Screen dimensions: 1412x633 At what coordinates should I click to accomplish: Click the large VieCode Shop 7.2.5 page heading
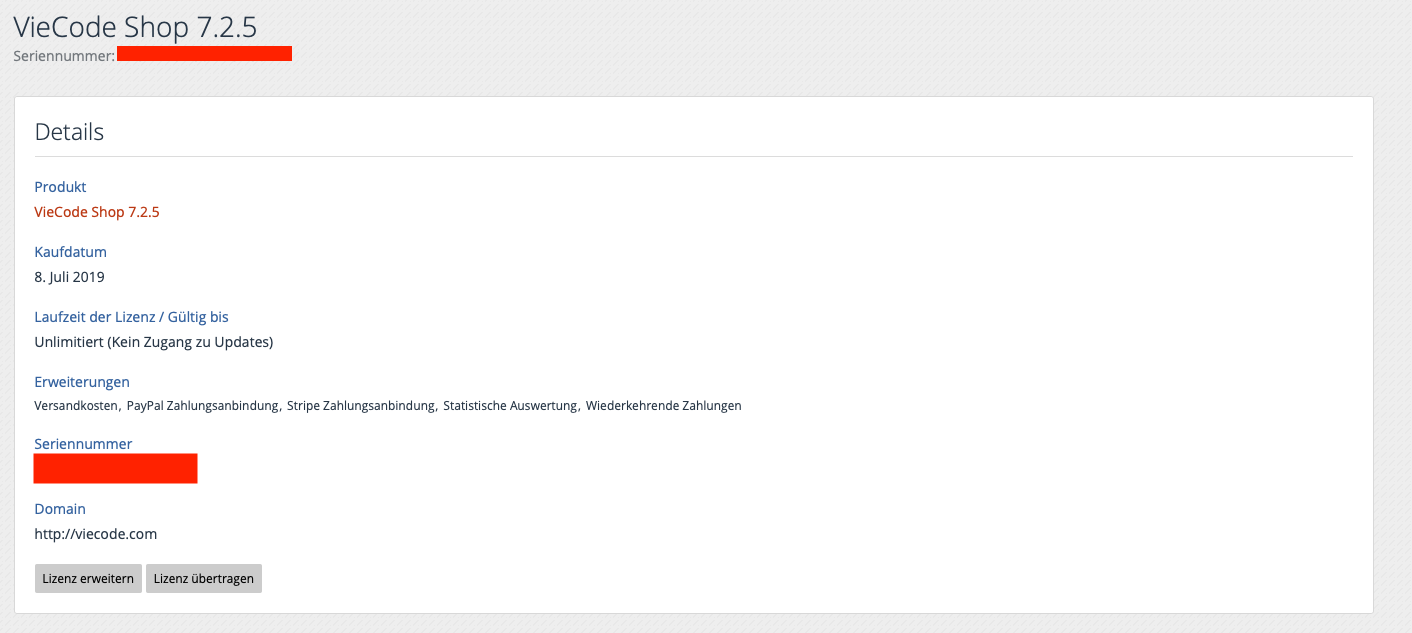tap(135, 26)
